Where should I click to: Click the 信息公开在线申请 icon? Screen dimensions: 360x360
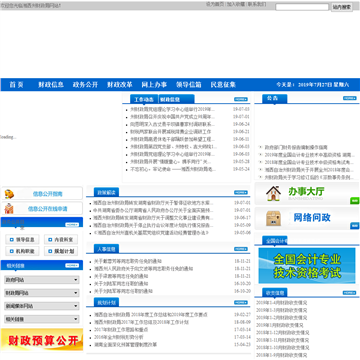(9, 209)
